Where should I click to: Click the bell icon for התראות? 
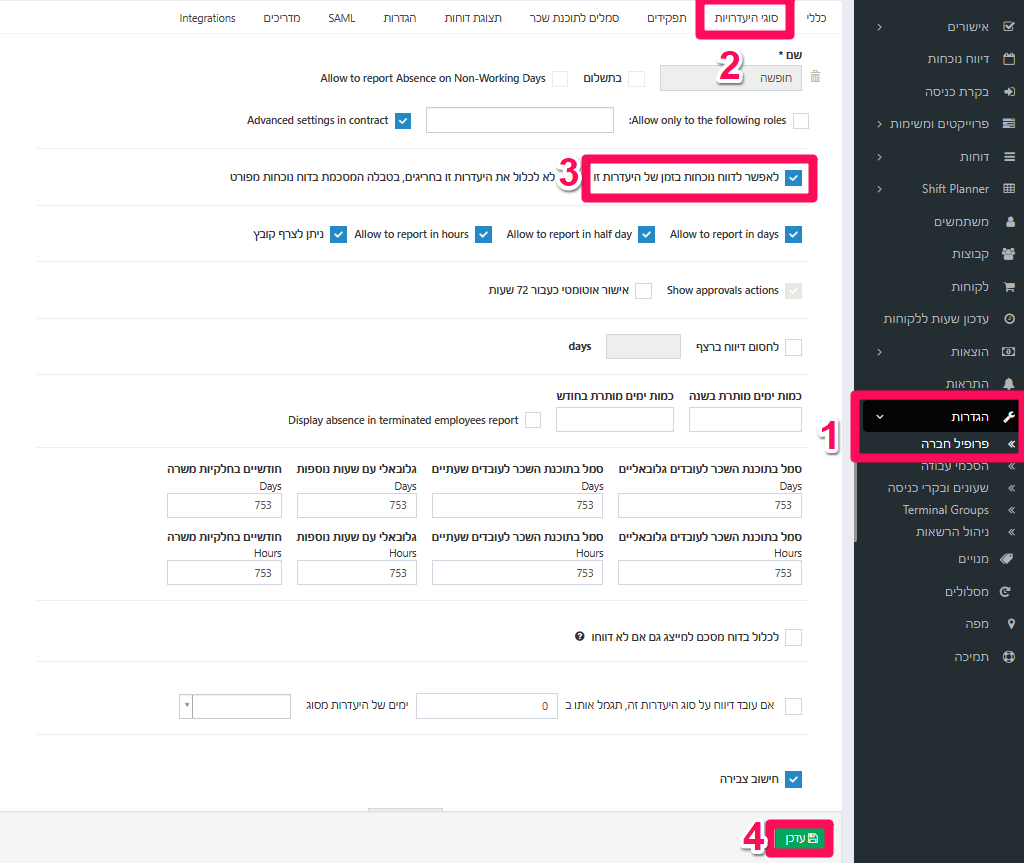[1009, 383]
